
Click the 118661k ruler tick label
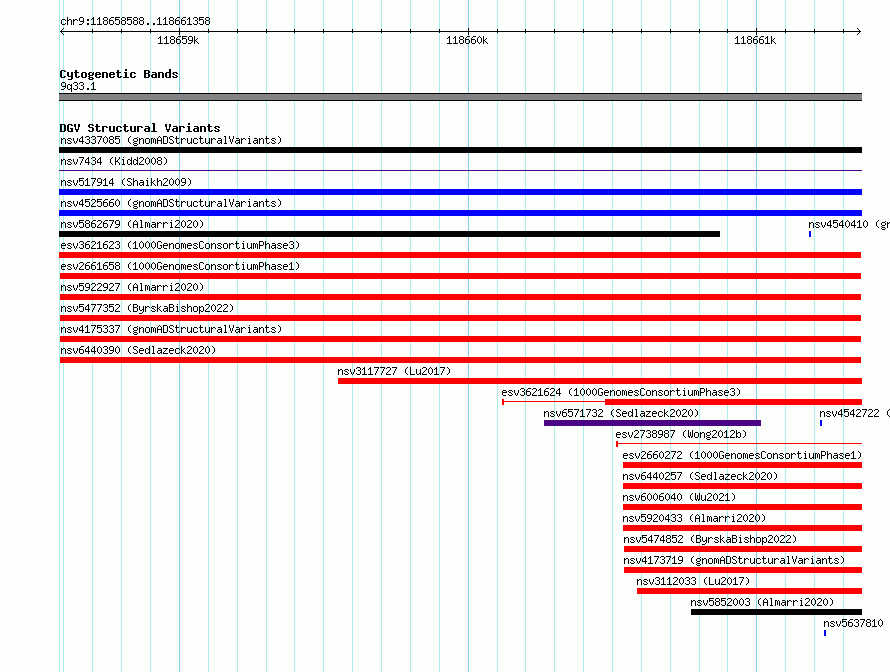(x=755, y=40)
